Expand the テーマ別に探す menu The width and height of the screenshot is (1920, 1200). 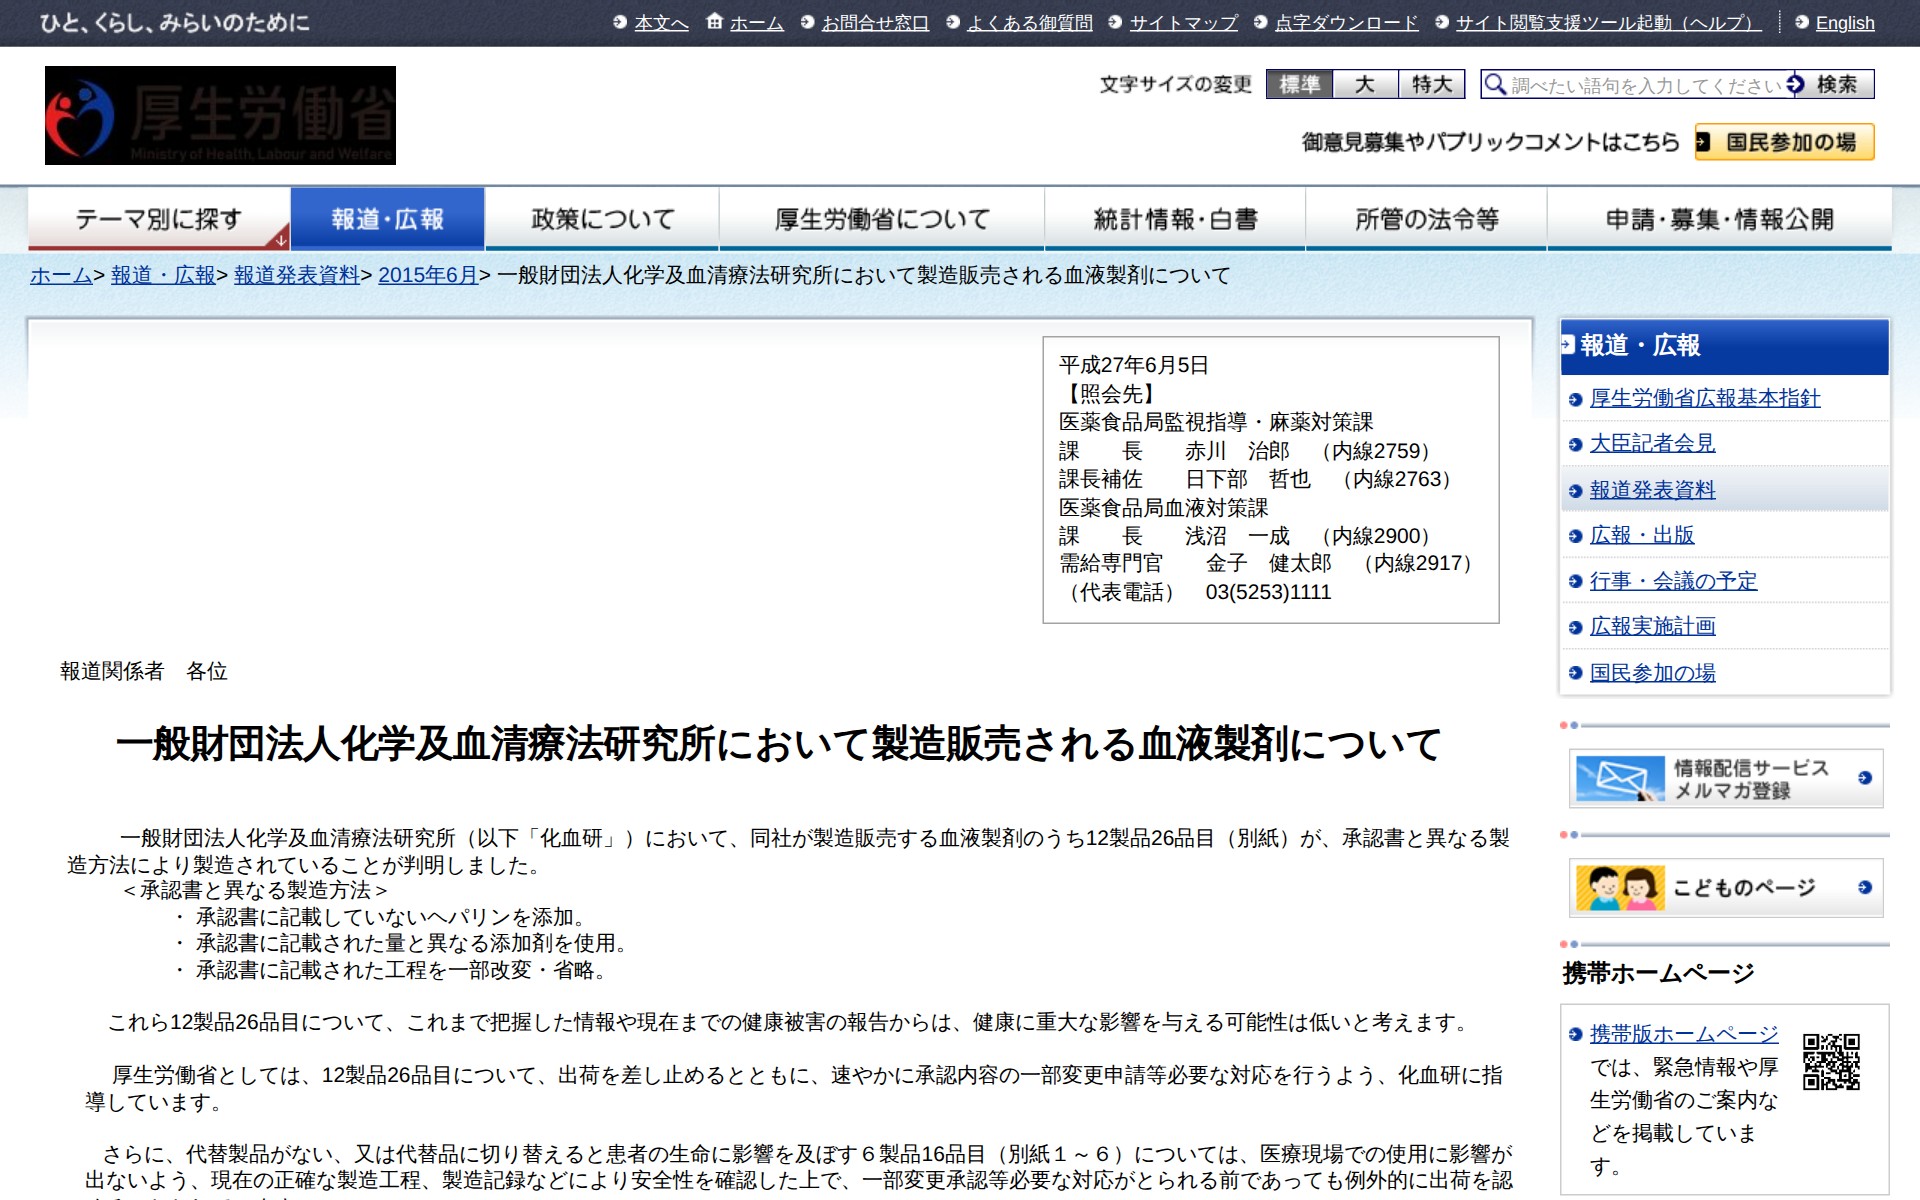click(159, 219)
